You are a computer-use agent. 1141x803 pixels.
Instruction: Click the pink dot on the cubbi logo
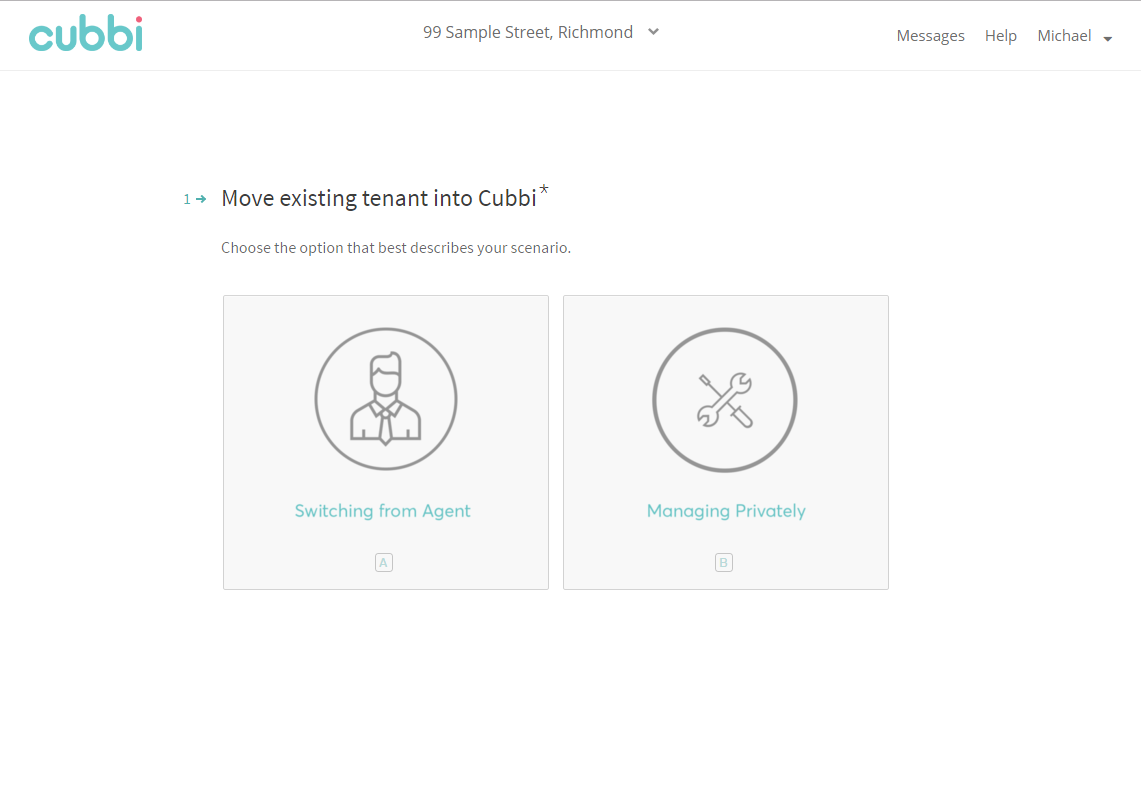137,19
